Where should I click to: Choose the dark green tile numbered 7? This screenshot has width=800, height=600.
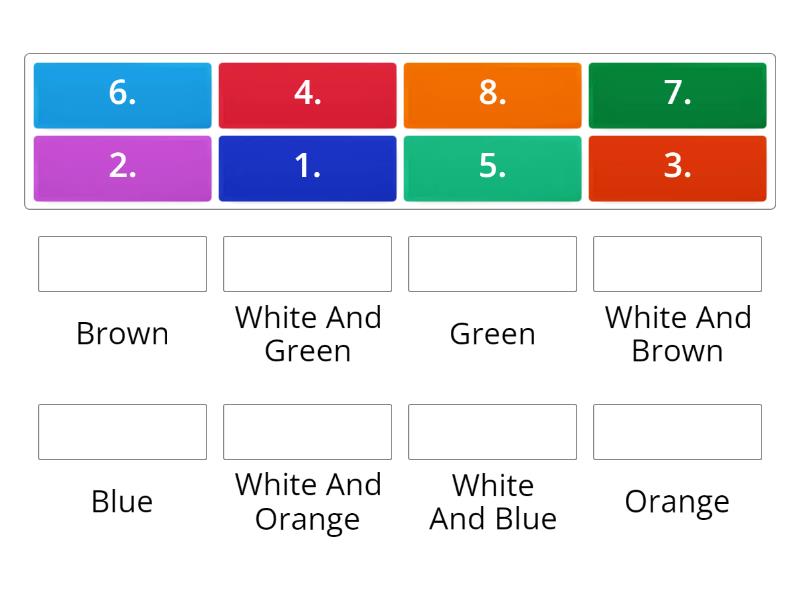pos(678,95)
